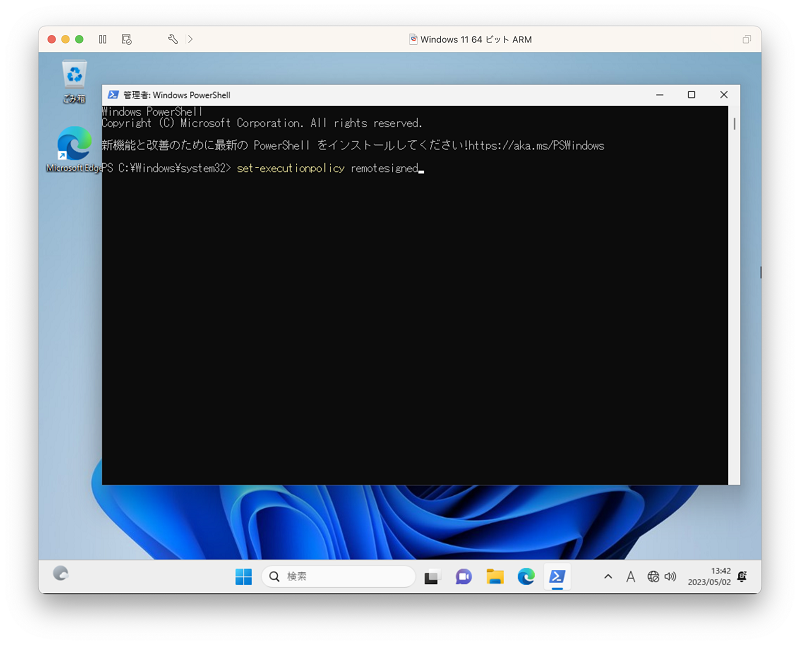This screenshot has width=800, height=645.
Task: Open the clock and date panel
Action: [x=709, y=577]
